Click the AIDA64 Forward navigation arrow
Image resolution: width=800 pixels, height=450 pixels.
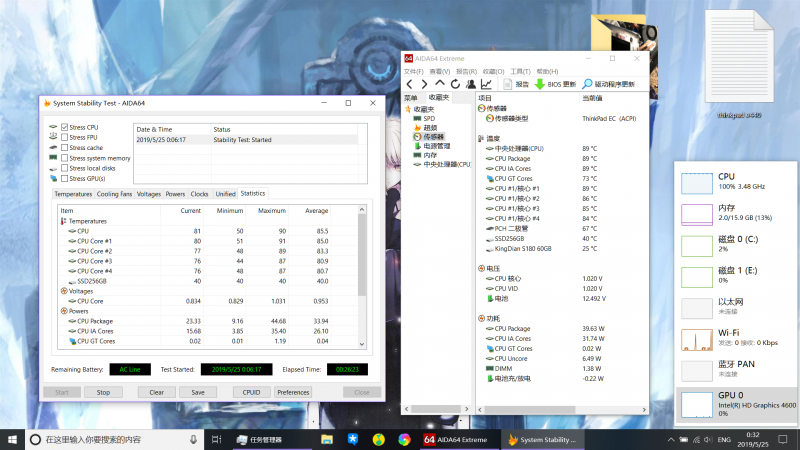click(424, 84)
